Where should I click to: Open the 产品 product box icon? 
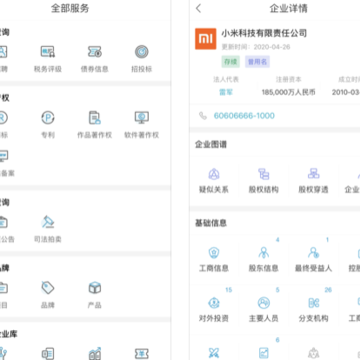95,288
